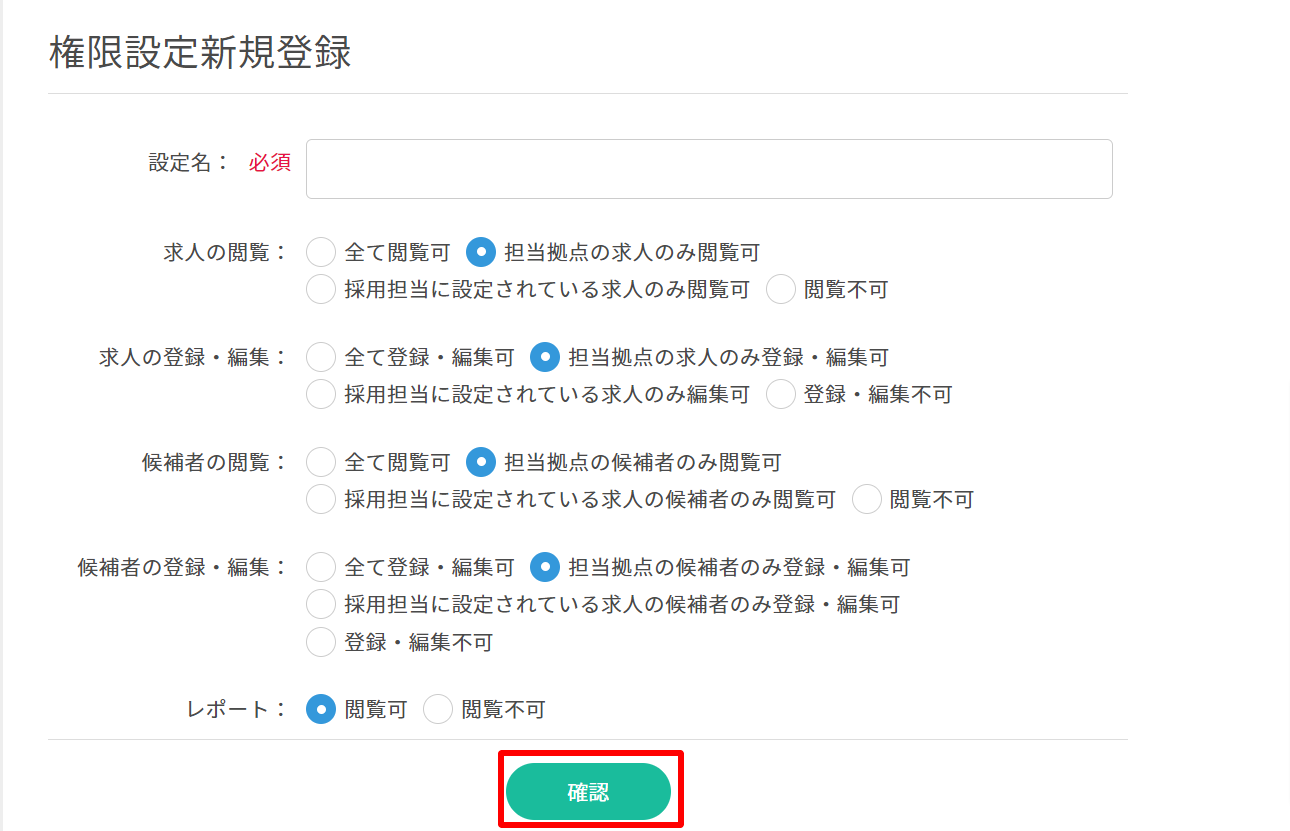Enable レポート 閲覧可 option
1290x831 pixels.
[x=321, y=710]
